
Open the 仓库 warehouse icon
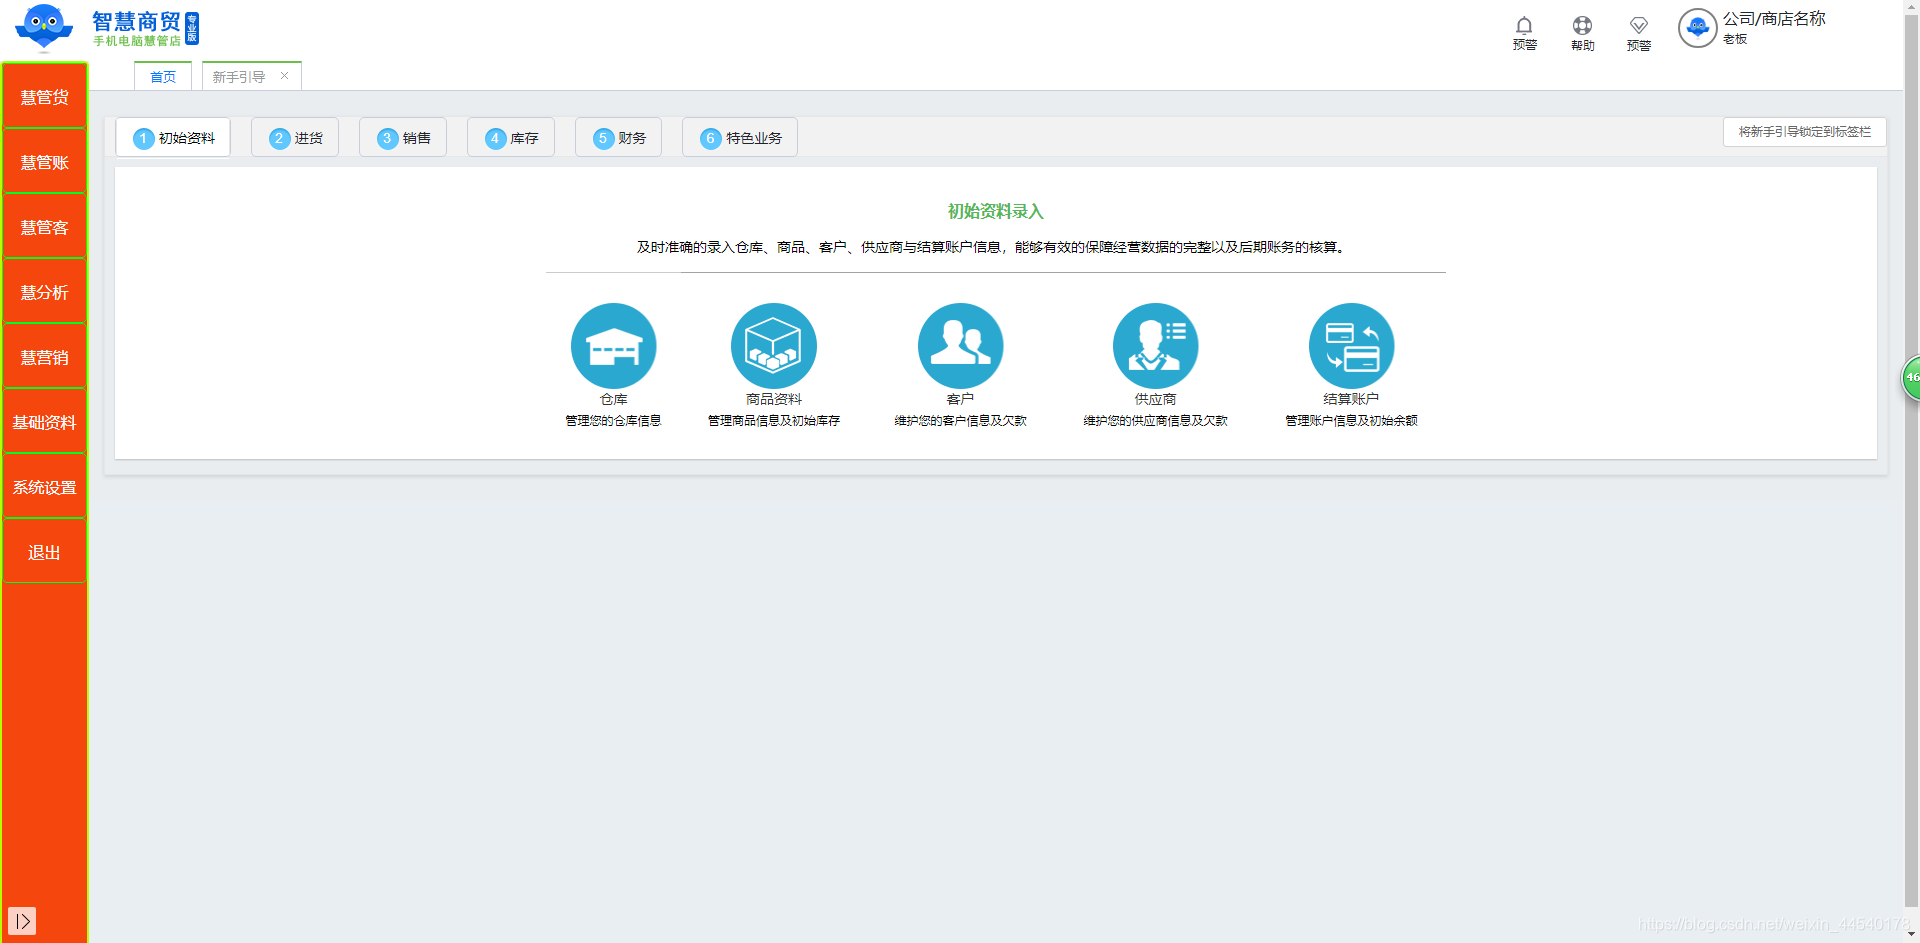(613, 346)
